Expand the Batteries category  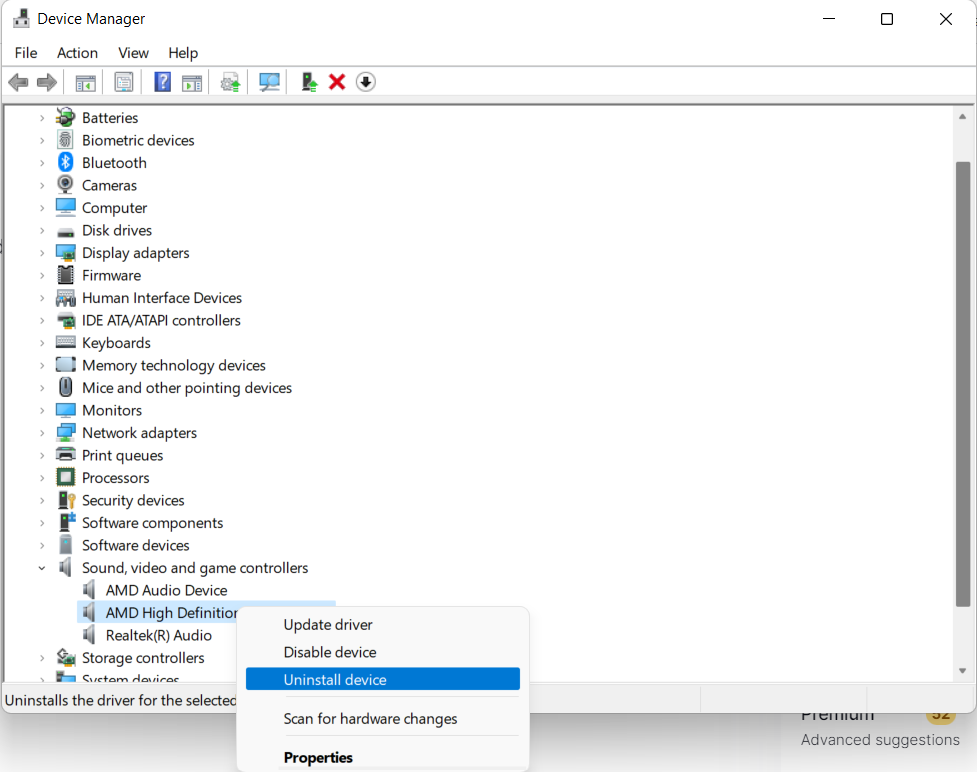(42, 118)
